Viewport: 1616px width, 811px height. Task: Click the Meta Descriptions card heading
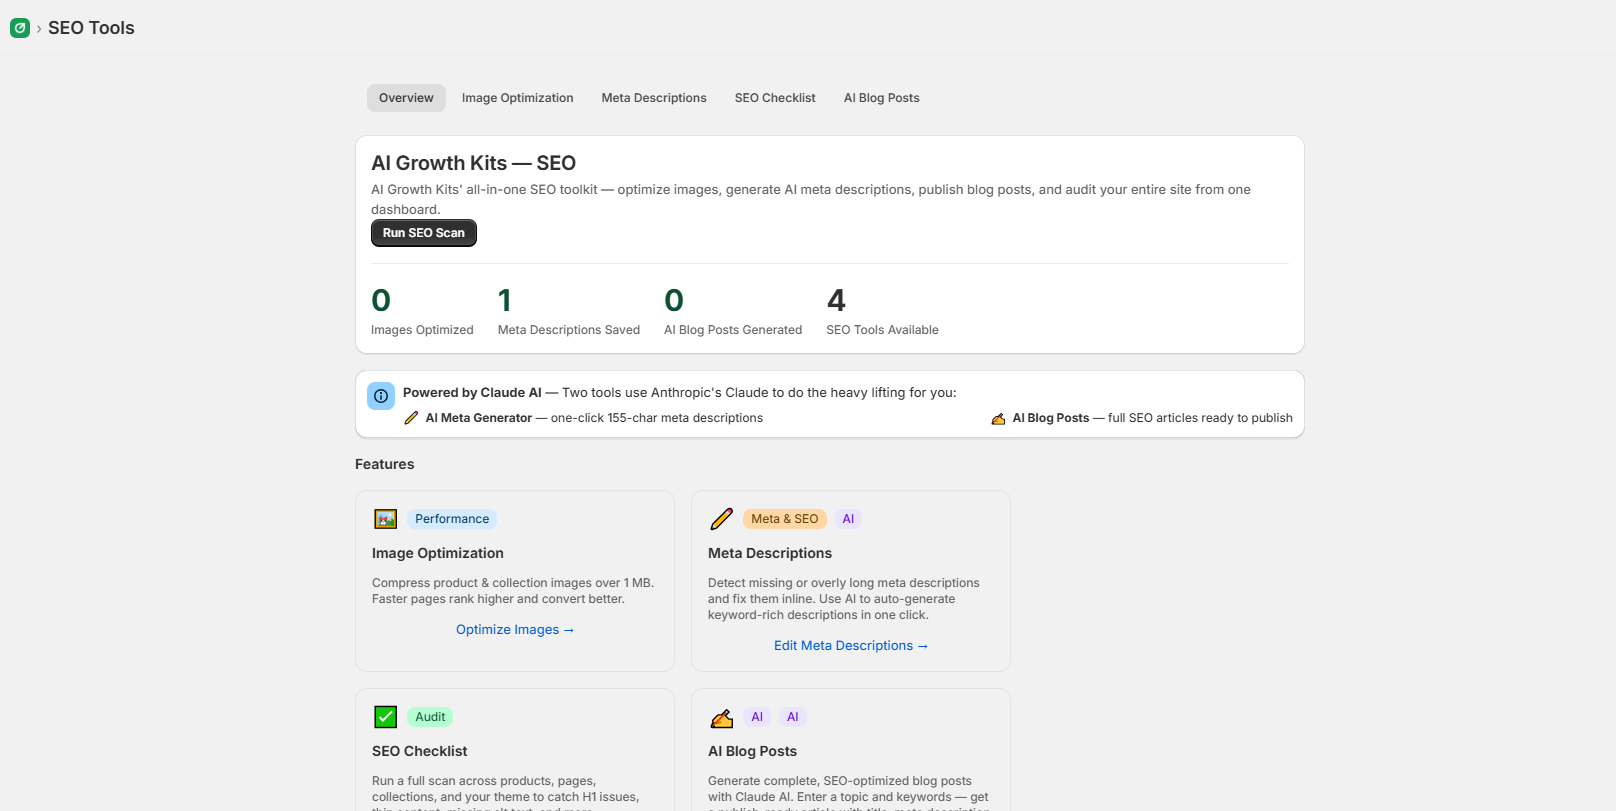pos(770,553)
